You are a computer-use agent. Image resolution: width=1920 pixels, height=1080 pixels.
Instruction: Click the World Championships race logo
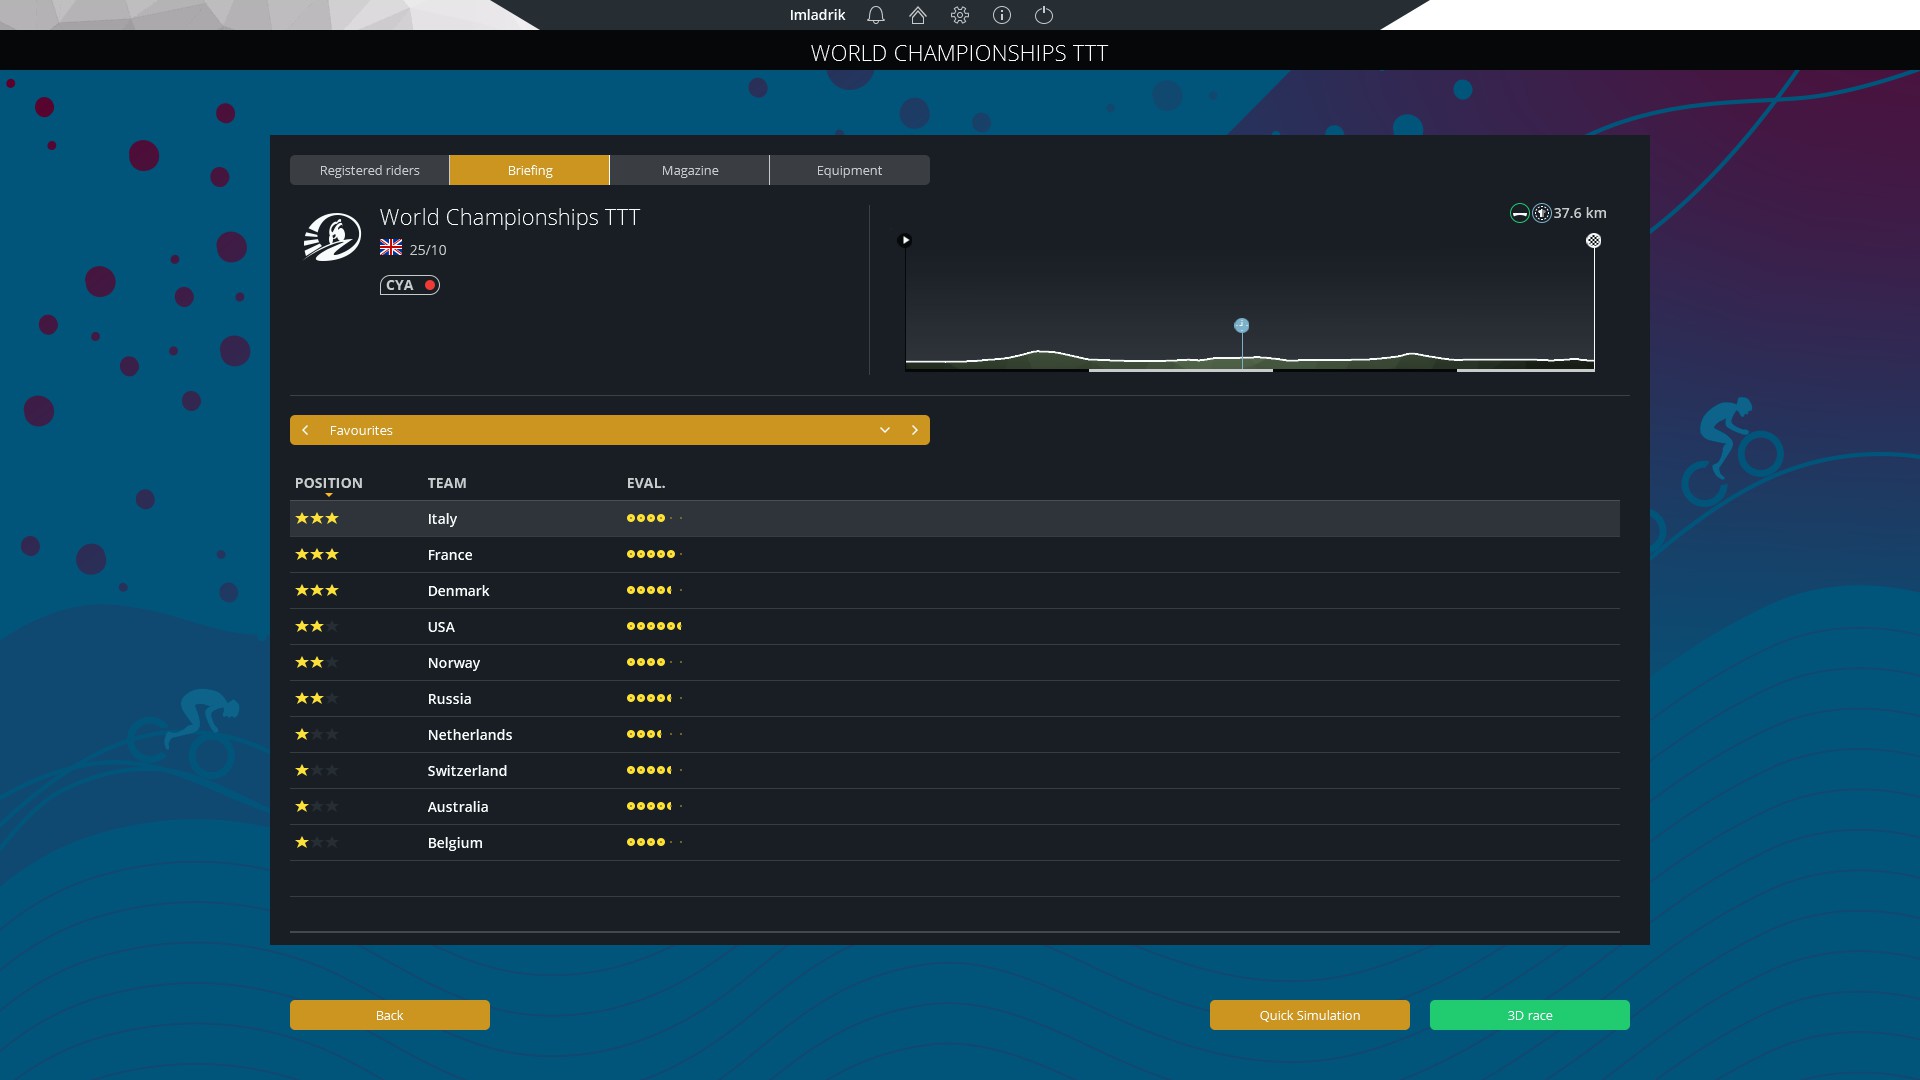point(332,238)
